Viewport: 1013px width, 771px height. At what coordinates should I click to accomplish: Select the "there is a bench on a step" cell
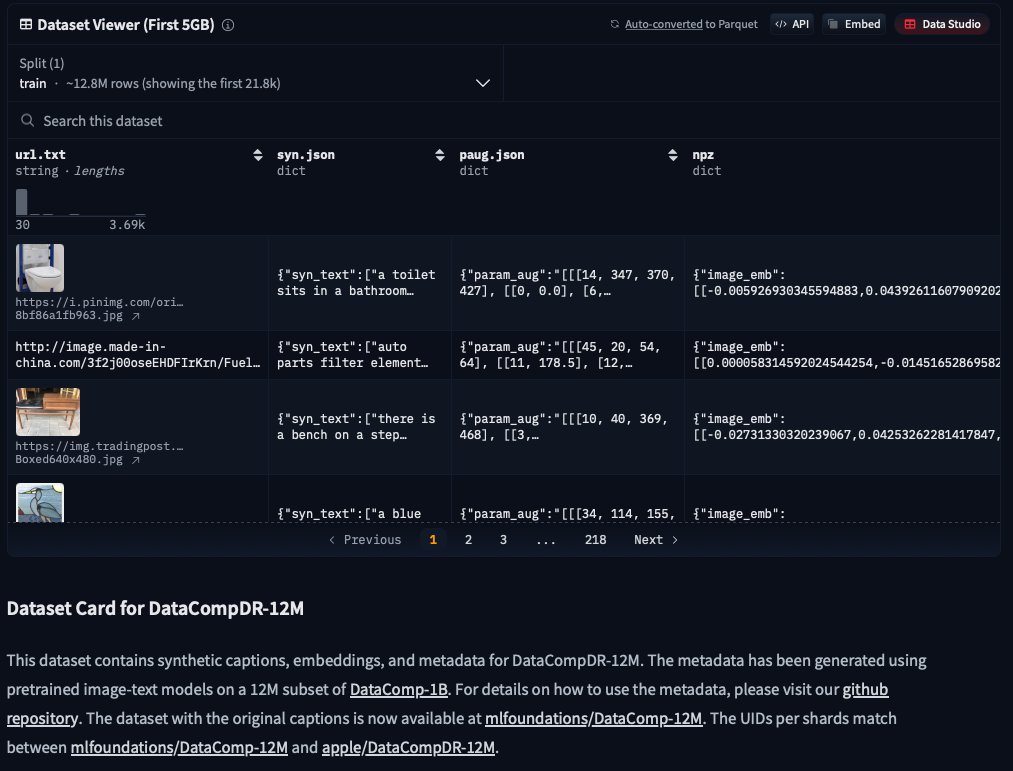[x=360, y=427]
